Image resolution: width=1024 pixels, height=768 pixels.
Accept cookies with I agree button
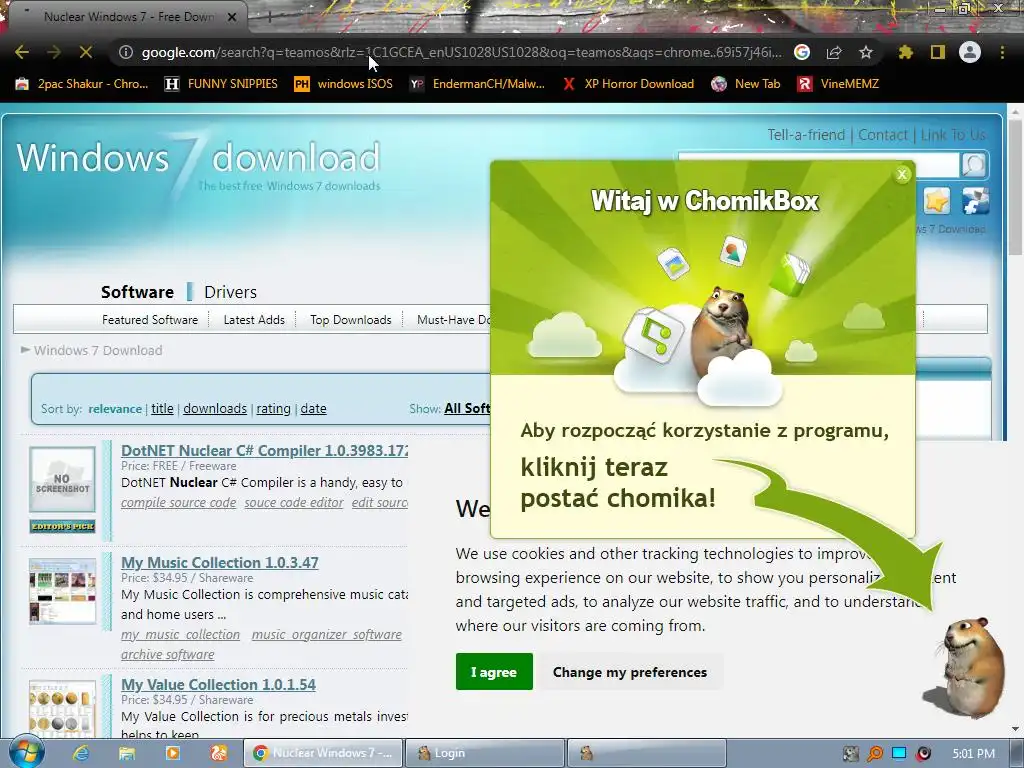pos(494,671)
